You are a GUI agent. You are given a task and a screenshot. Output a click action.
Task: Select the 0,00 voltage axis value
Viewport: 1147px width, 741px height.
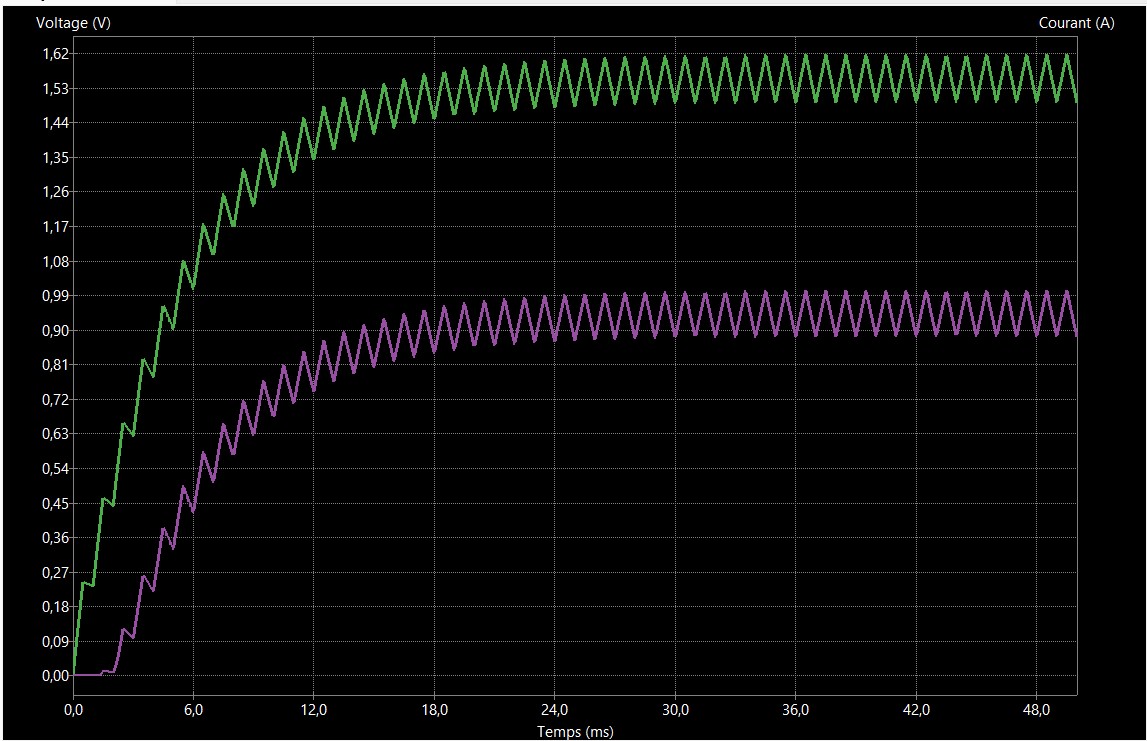pos(56,676)
